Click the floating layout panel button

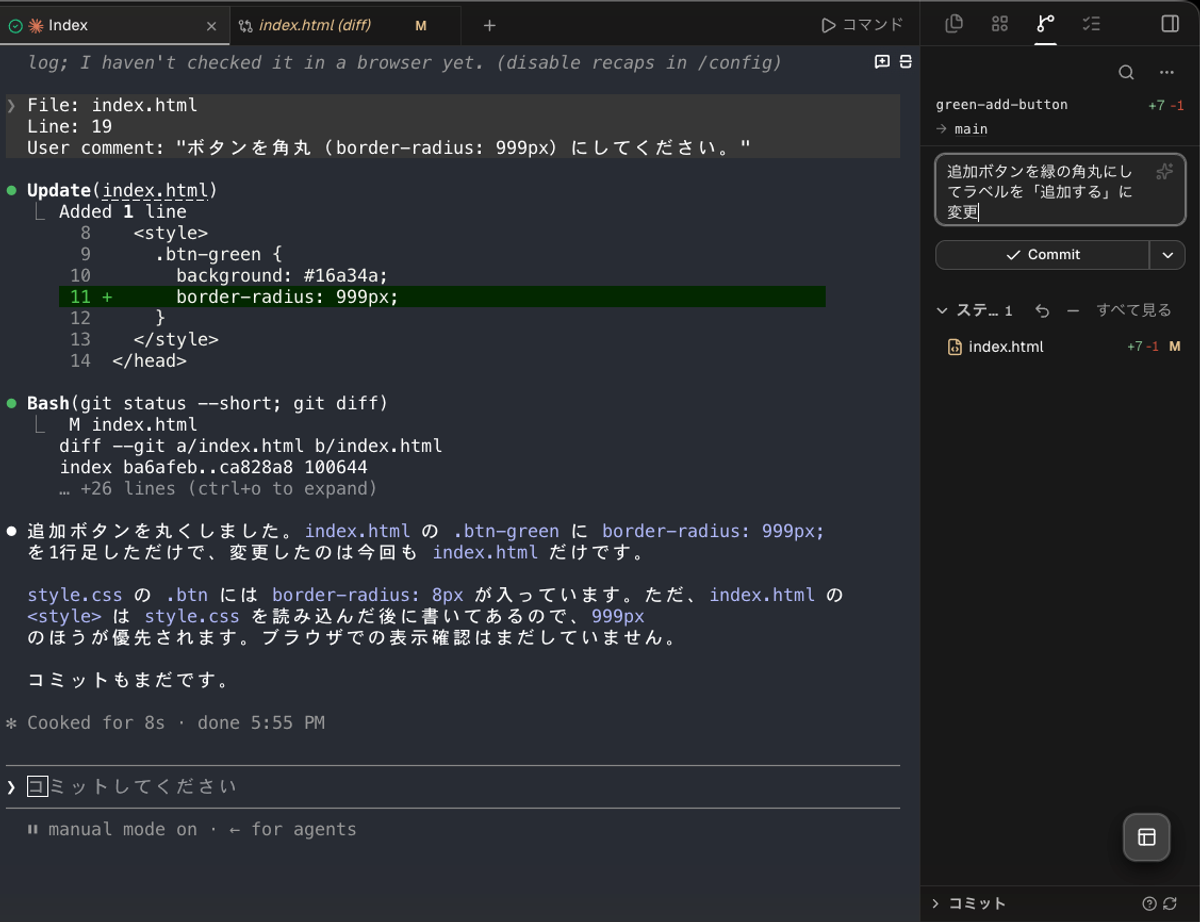click(1146, 837)
